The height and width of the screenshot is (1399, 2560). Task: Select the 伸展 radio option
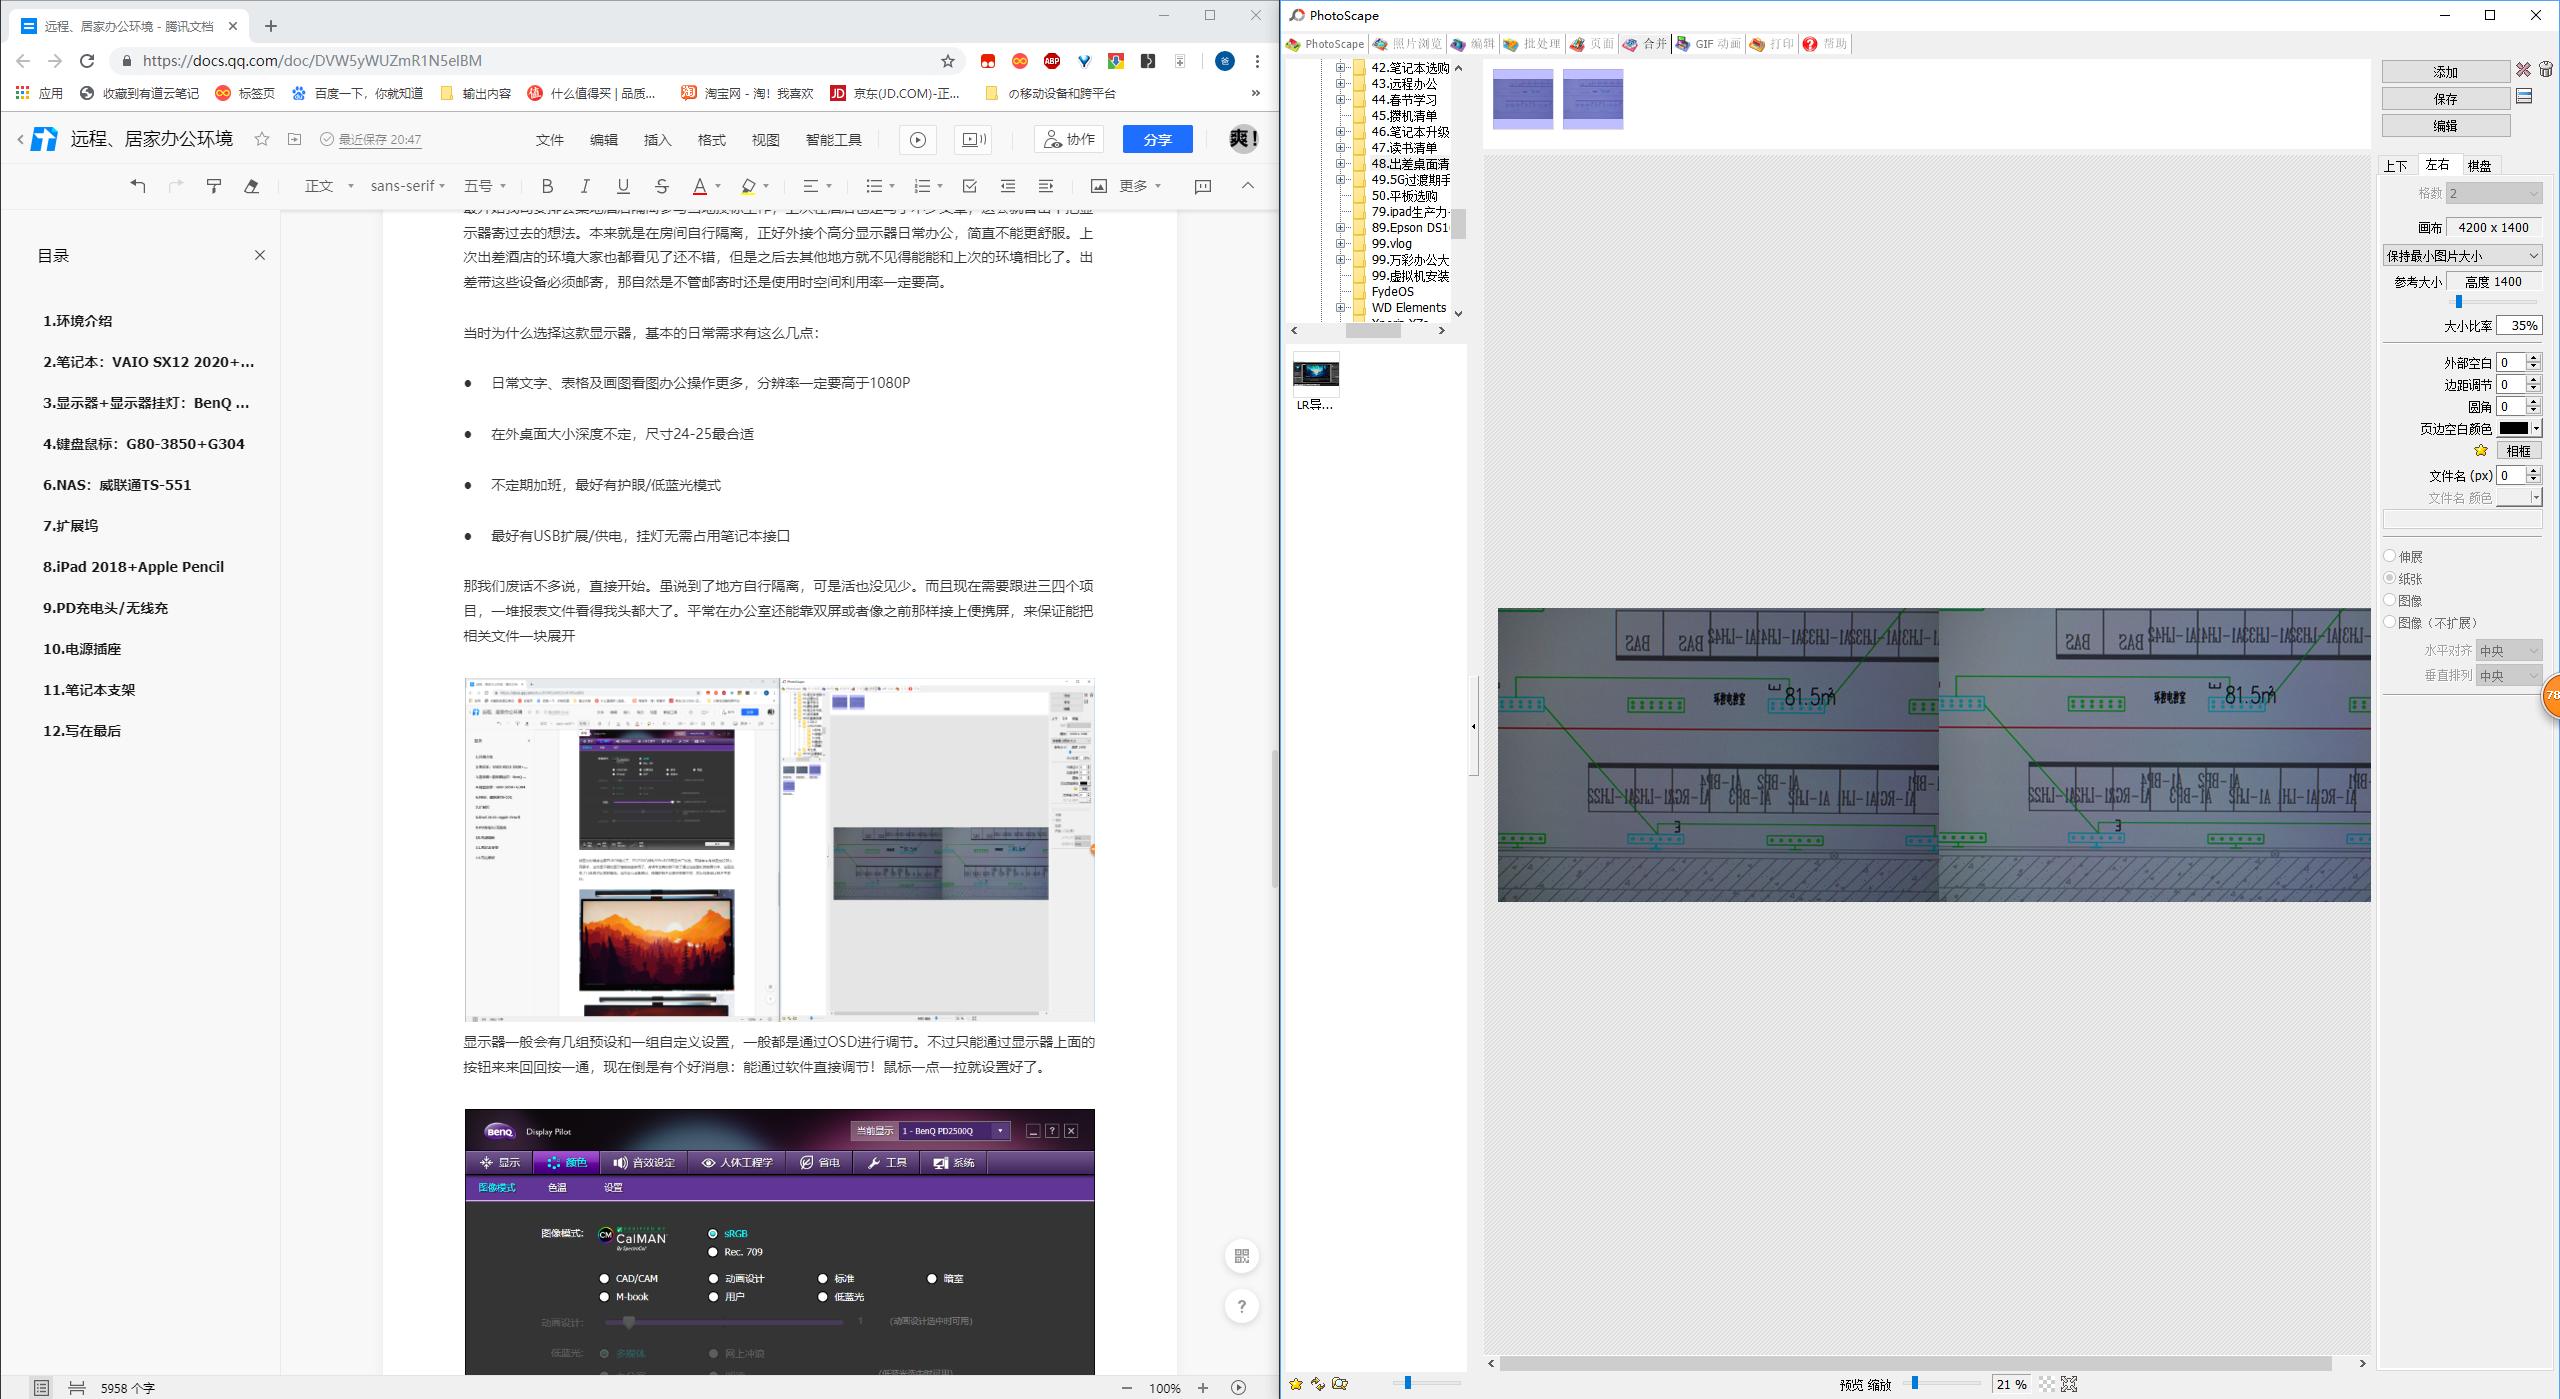pyautogui.click(x=2390, y=556)
